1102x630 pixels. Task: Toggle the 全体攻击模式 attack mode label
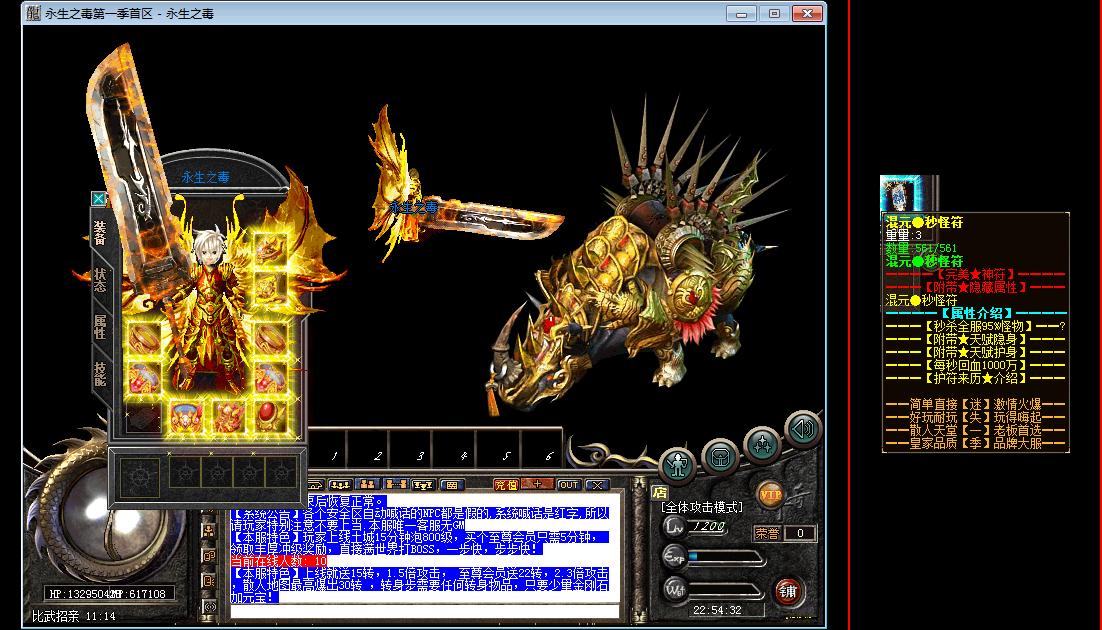coord(701,507)
